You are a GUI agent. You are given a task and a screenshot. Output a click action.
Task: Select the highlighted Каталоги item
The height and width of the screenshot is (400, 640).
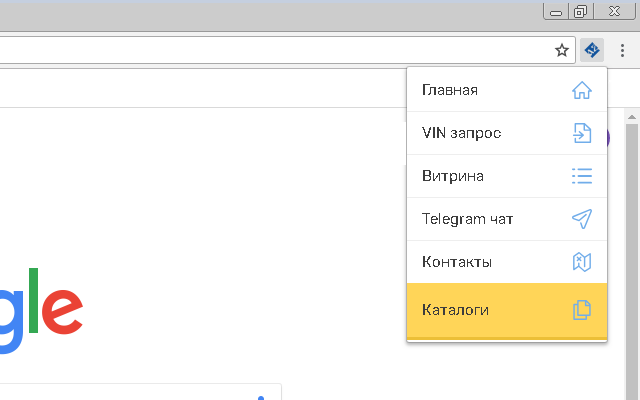tap(456, 310)
